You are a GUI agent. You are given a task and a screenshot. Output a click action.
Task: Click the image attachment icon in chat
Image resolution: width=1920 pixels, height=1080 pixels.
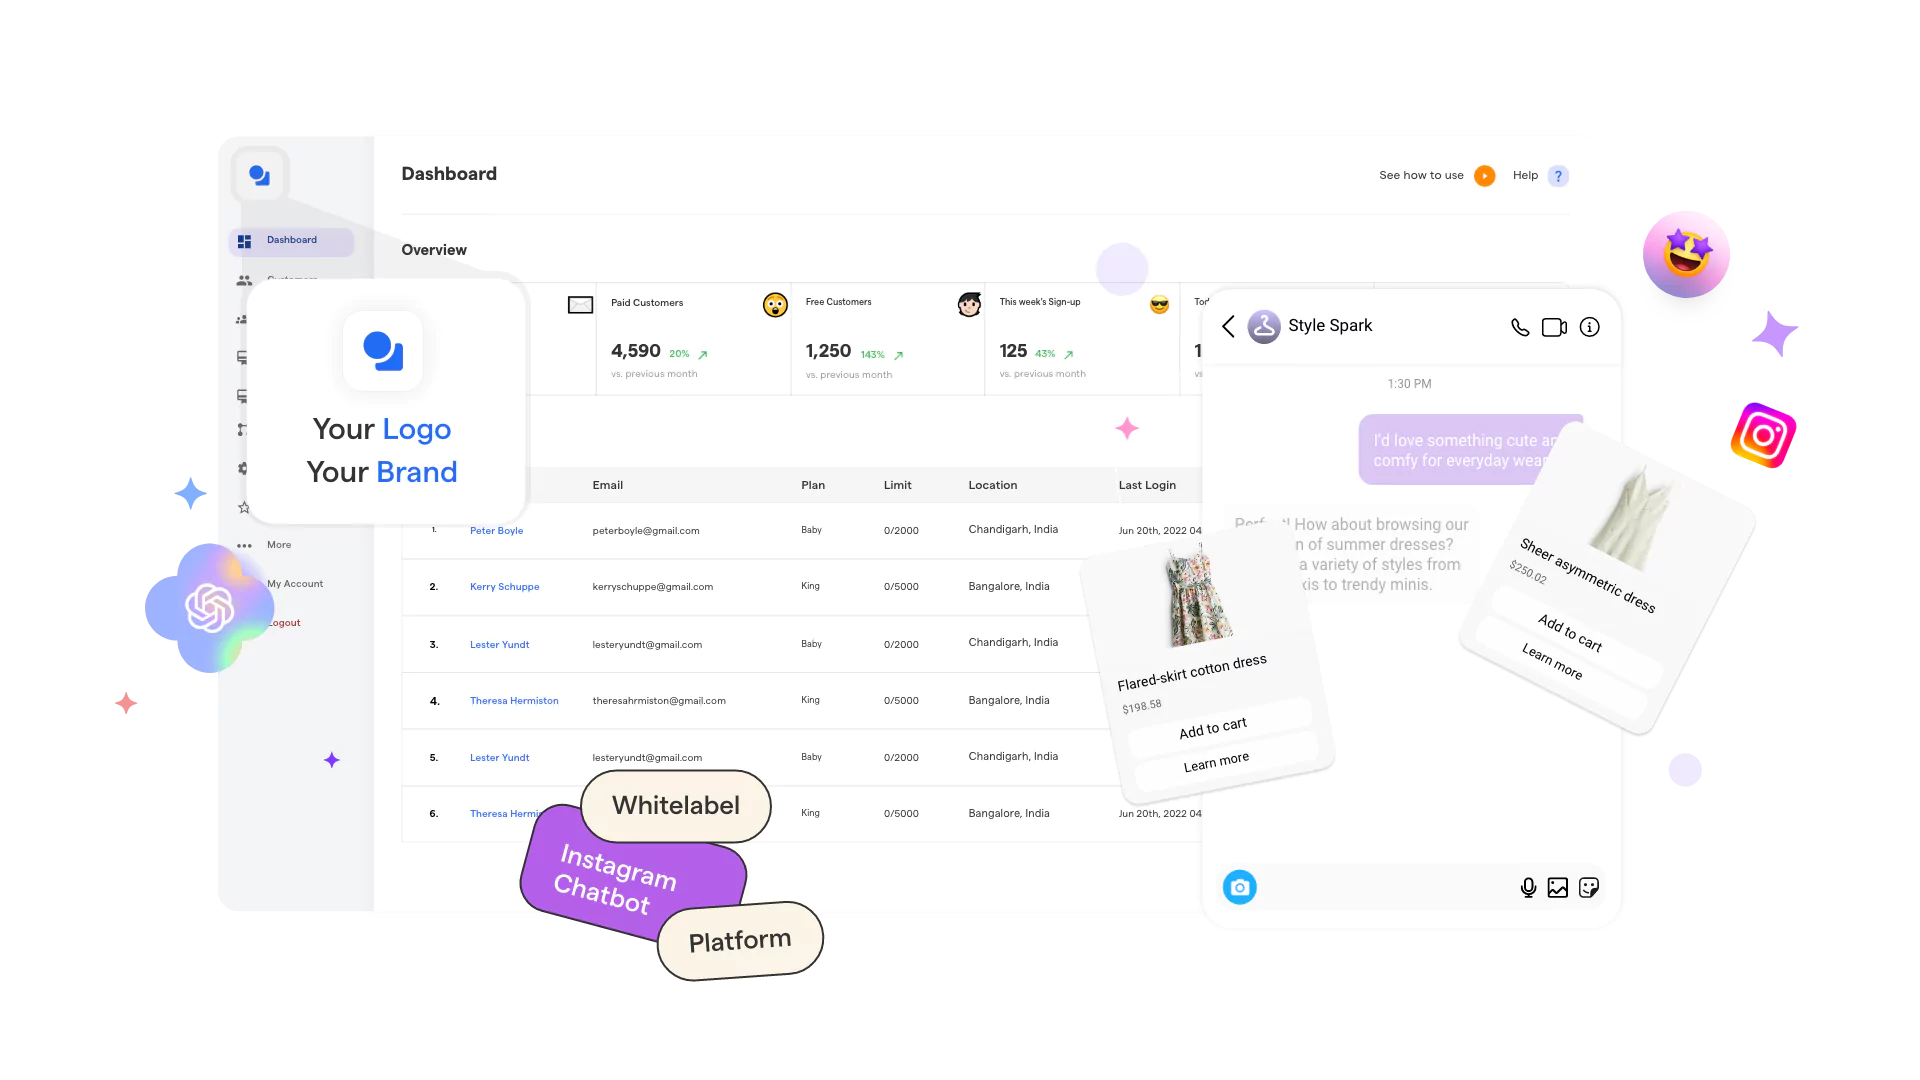point(1557,887)
